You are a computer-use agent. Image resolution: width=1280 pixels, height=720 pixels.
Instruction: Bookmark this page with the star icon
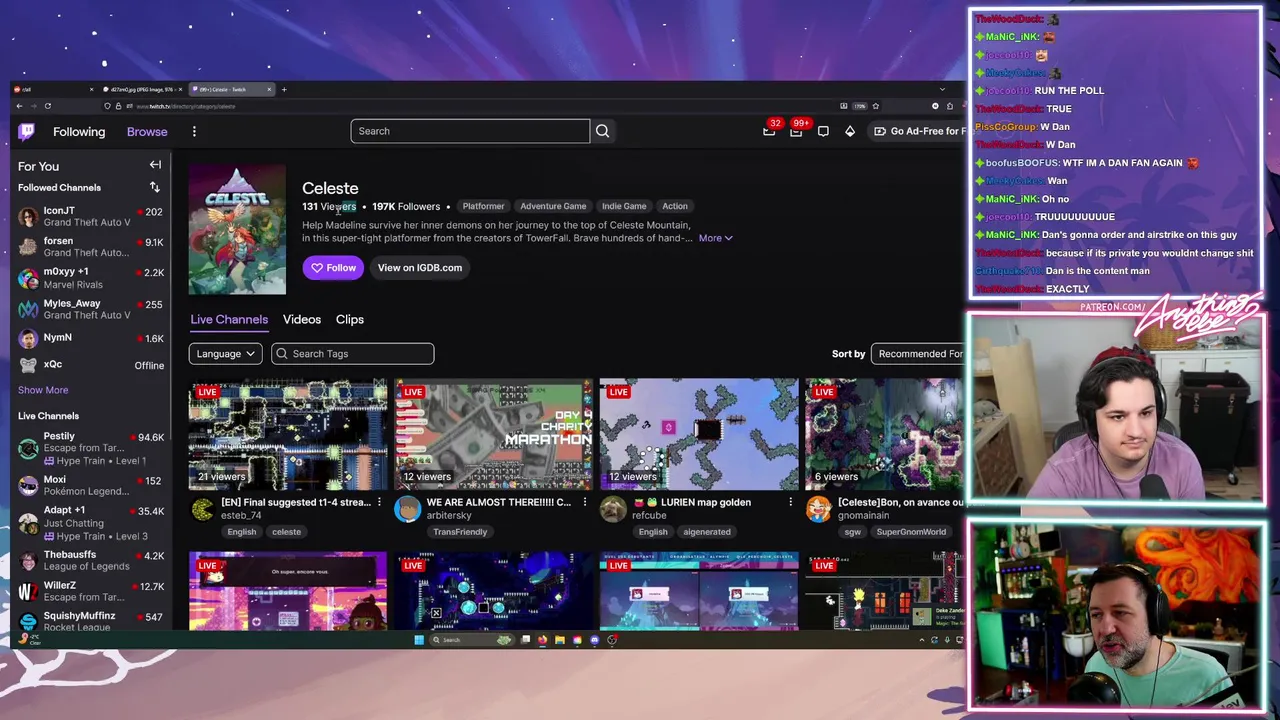(x=875, y=106)
